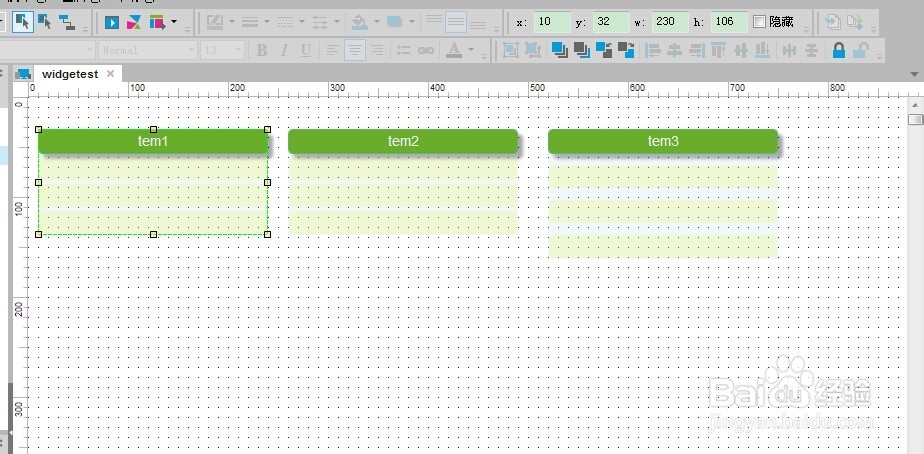Toggle bulleted list
The image size is (924, 454).
[404, 51]
